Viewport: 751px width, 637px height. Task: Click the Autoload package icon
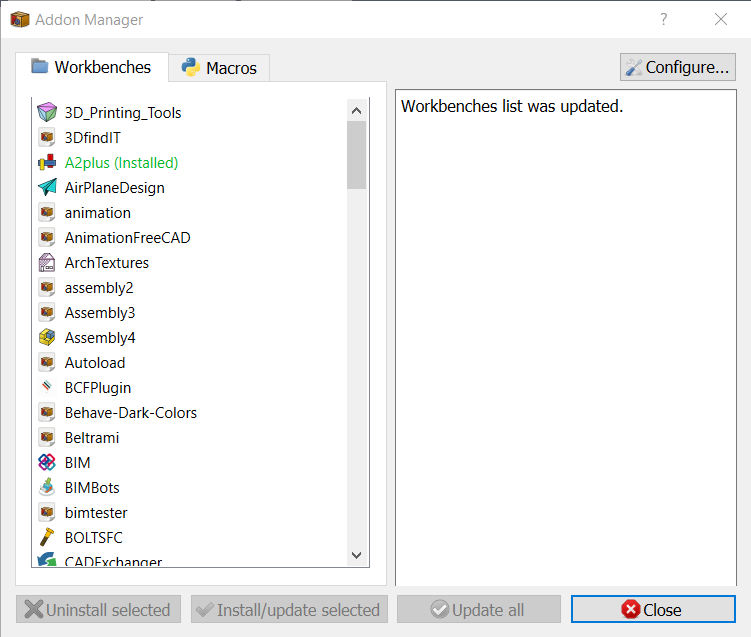pos(47,362)
